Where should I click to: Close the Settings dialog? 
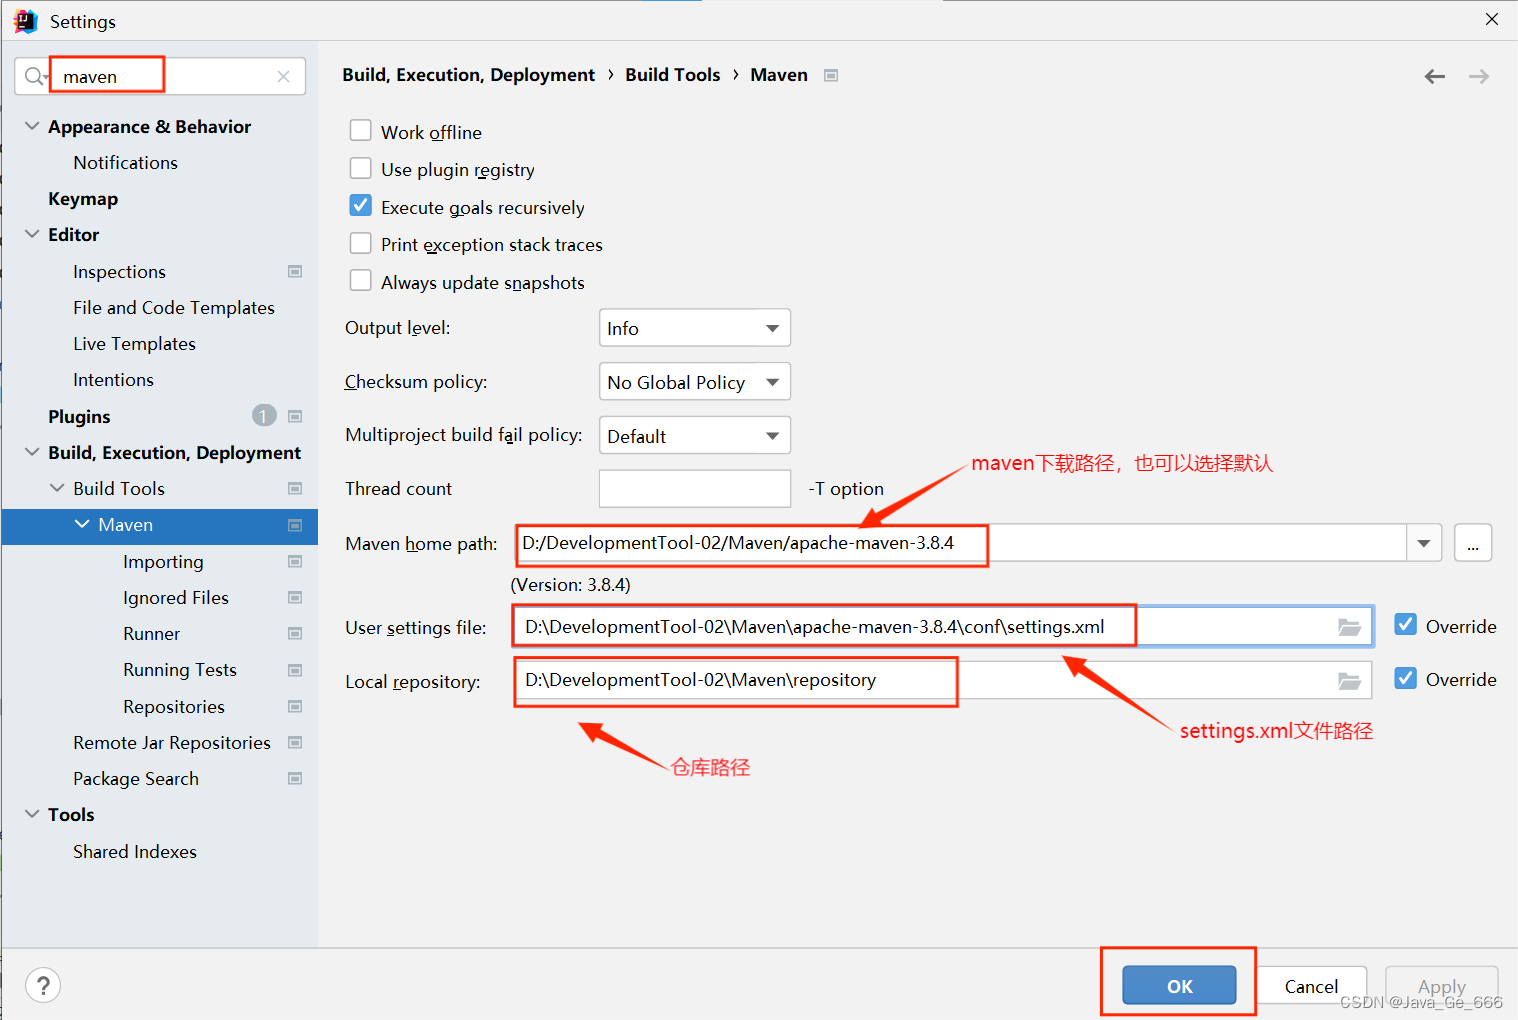pos(1492,19)
